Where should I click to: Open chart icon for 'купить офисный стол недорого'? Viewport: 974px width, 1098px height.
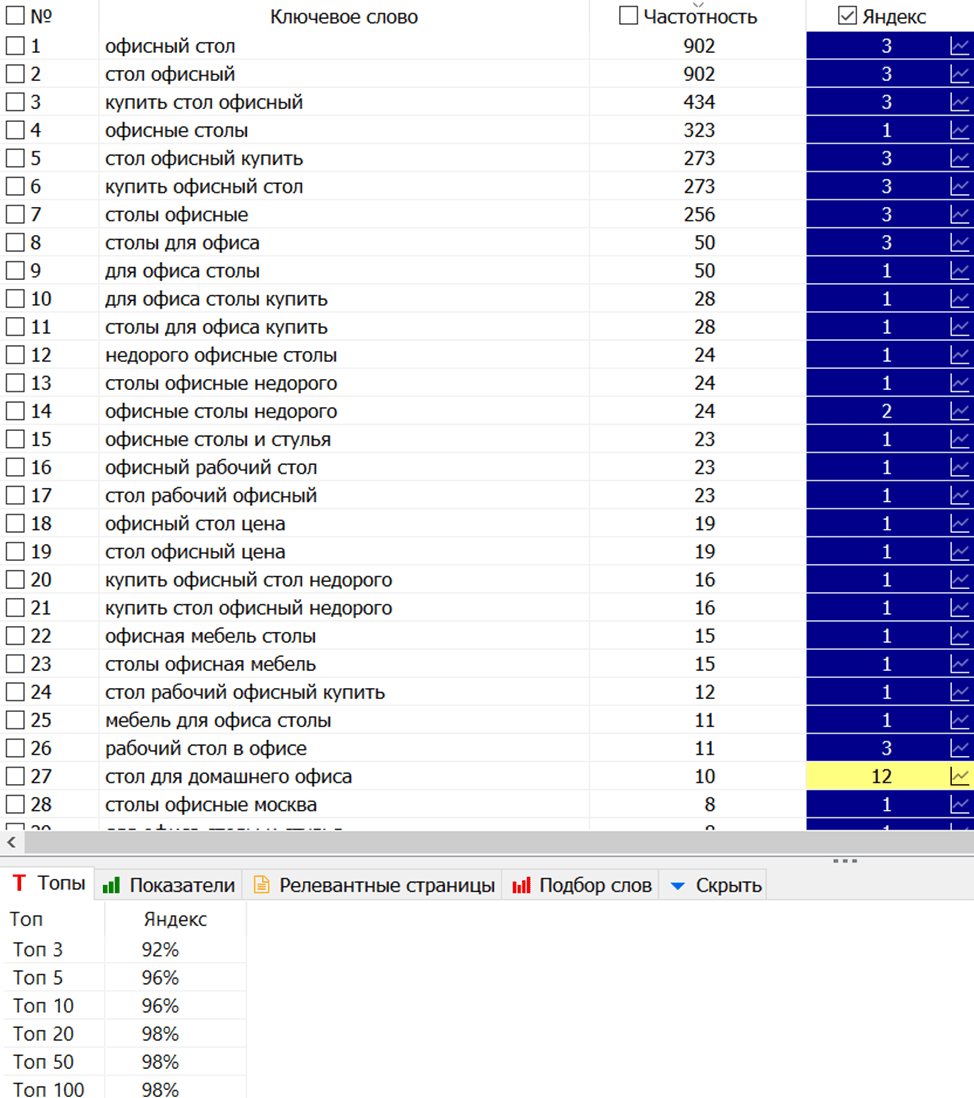(x=959, y=580)
